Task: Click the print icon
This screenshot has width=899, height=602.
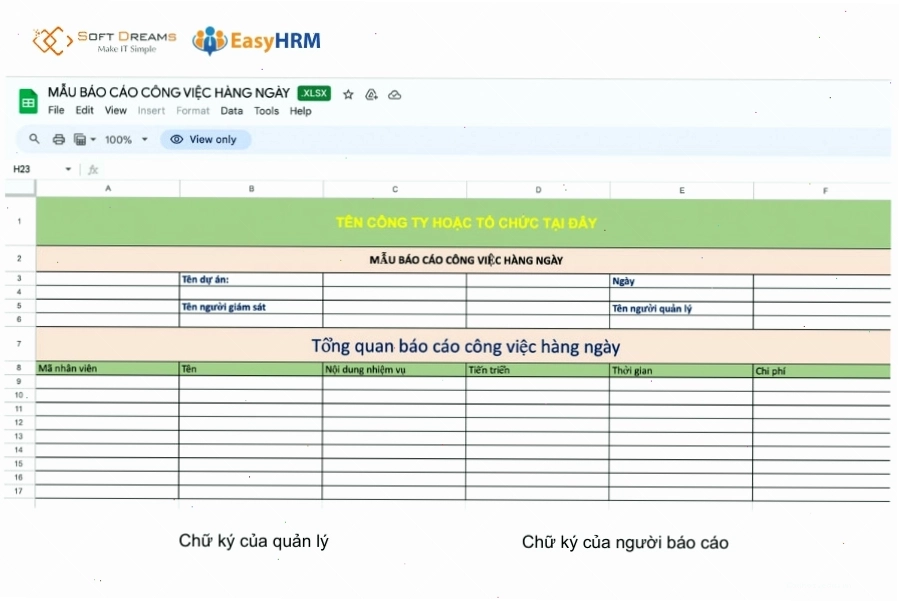Action: 58,139
